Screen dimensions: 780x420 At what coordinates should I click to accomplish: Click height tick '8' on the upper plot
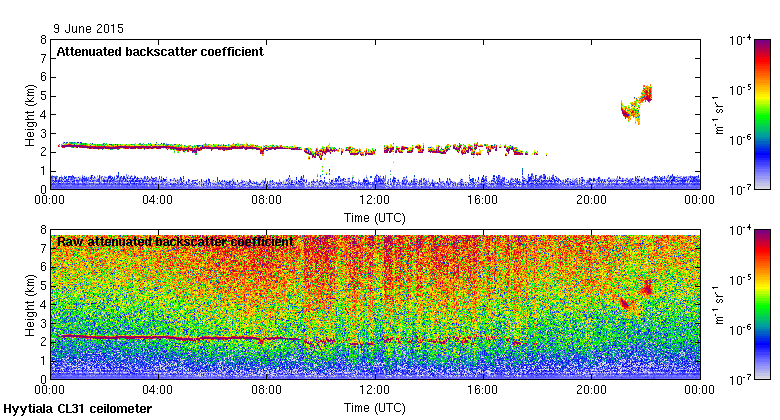click(44, 40)
